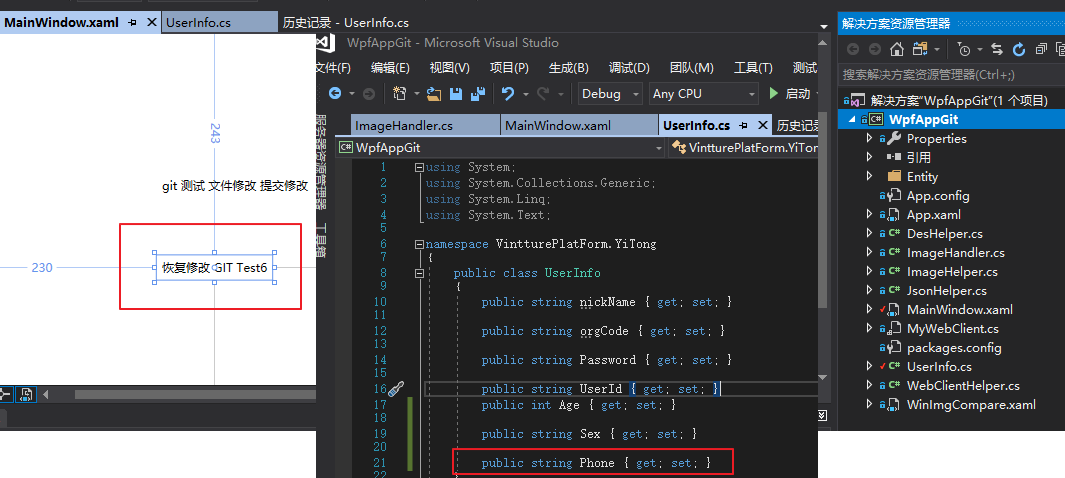Screen dimensions: 1065x478
Task: Click the Home icon in Solution Explorer
Action: coord(897,49)
